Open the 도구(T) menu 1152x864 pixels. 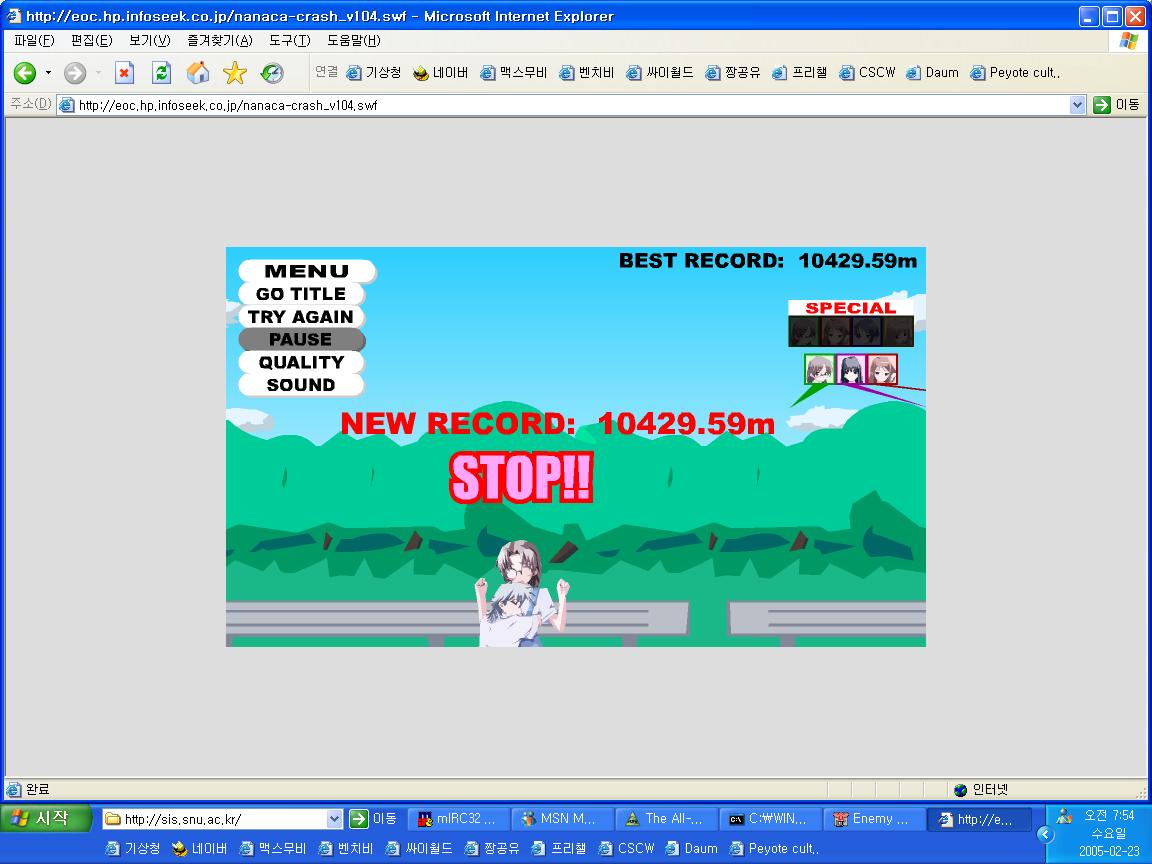289,41
